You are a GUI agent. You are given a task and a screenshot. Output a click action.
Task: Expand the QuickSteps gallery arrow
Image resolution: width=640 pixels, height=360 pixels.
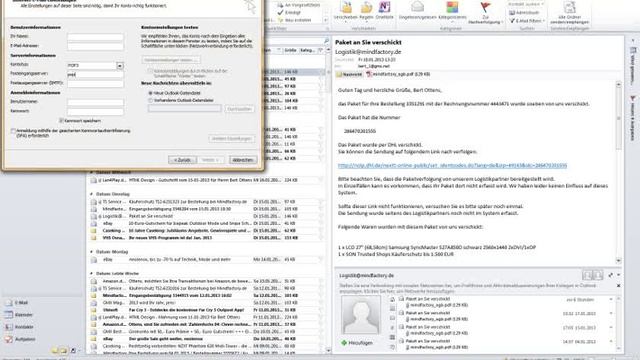coord(325,20)
